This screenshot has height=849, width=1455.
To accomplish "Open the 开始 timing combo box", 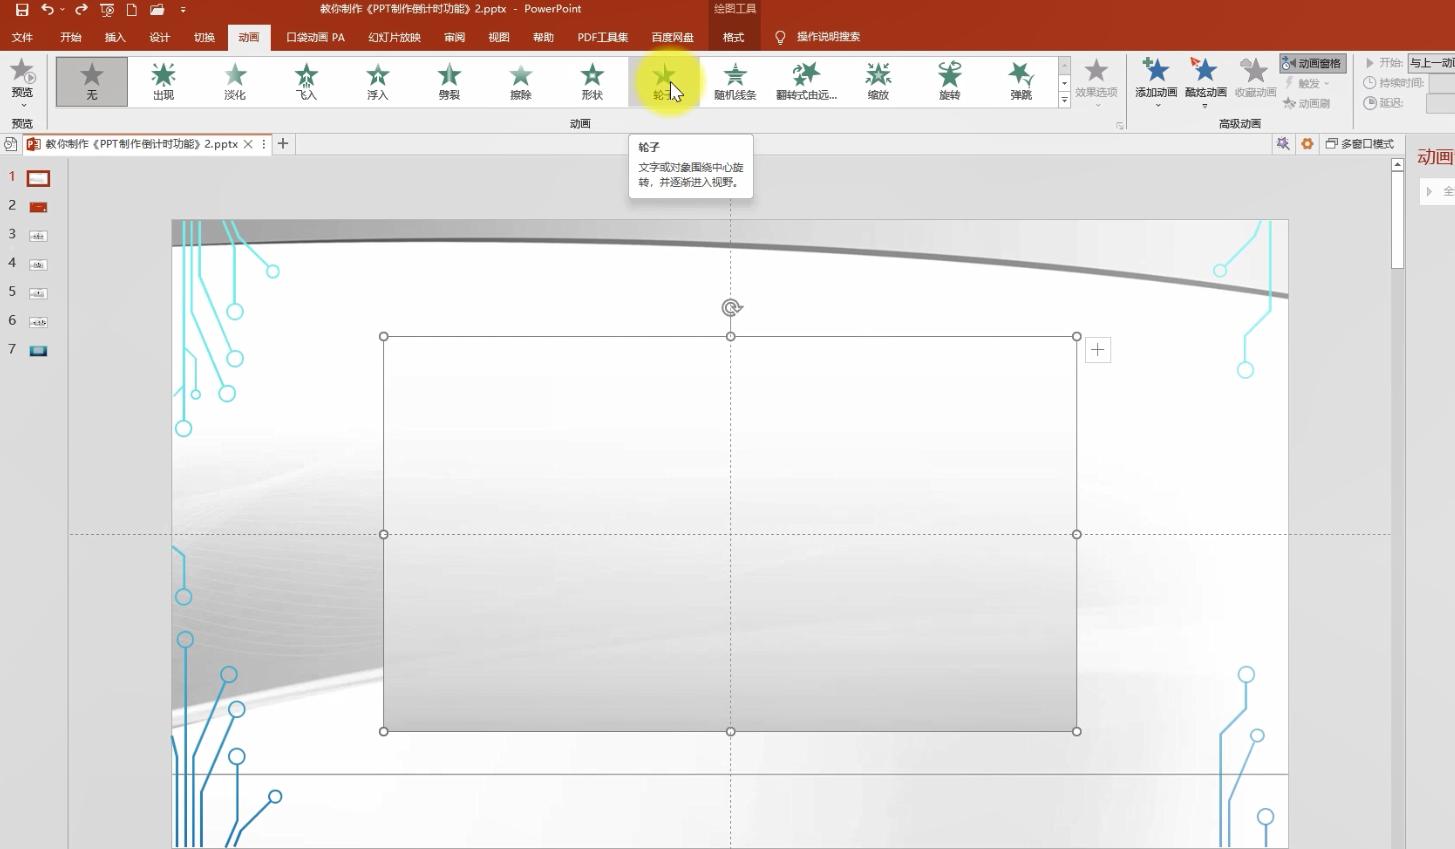I will [1430, 63].
